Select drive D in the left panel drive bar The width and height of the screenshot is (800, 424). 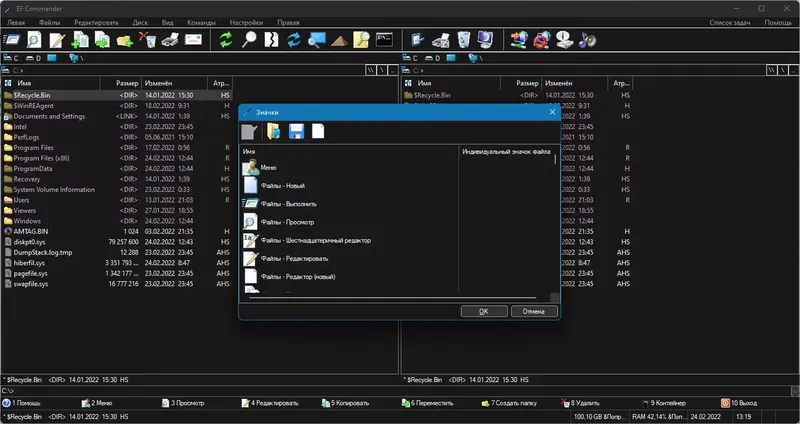coord(34,58)
